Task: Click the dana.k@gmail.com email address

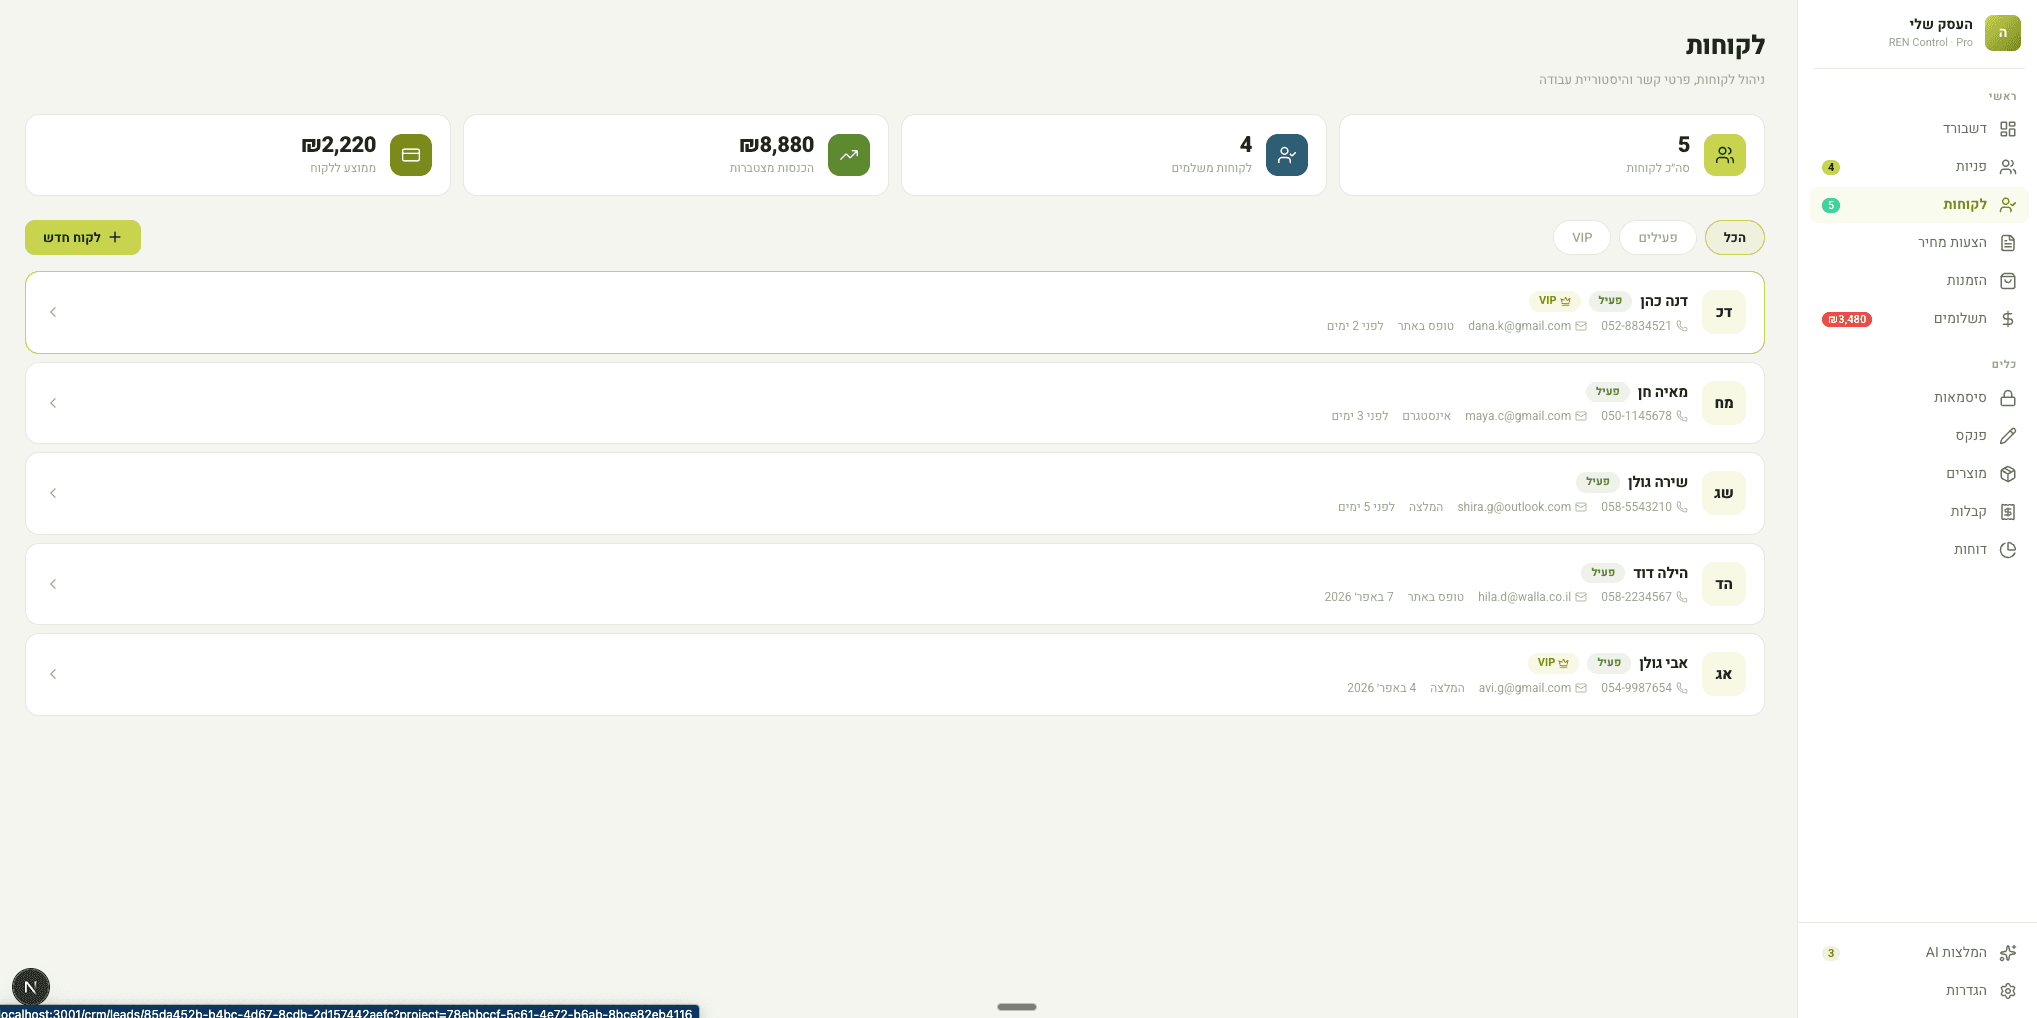Action: point(1519,326)
